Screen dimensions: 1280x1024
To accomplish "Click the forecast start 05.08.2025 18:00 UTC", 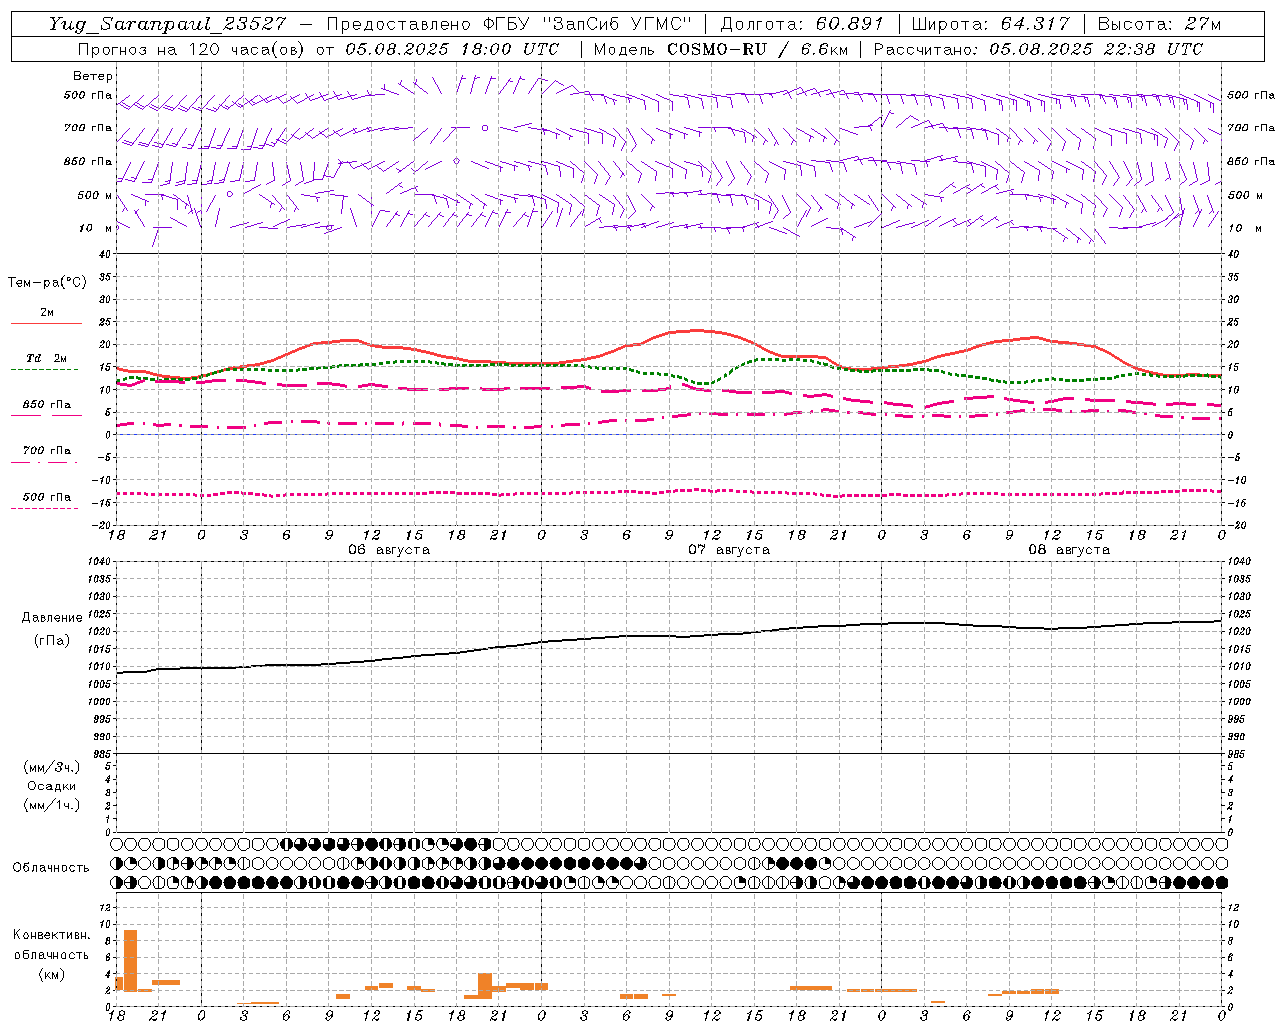I will [452, 49].
